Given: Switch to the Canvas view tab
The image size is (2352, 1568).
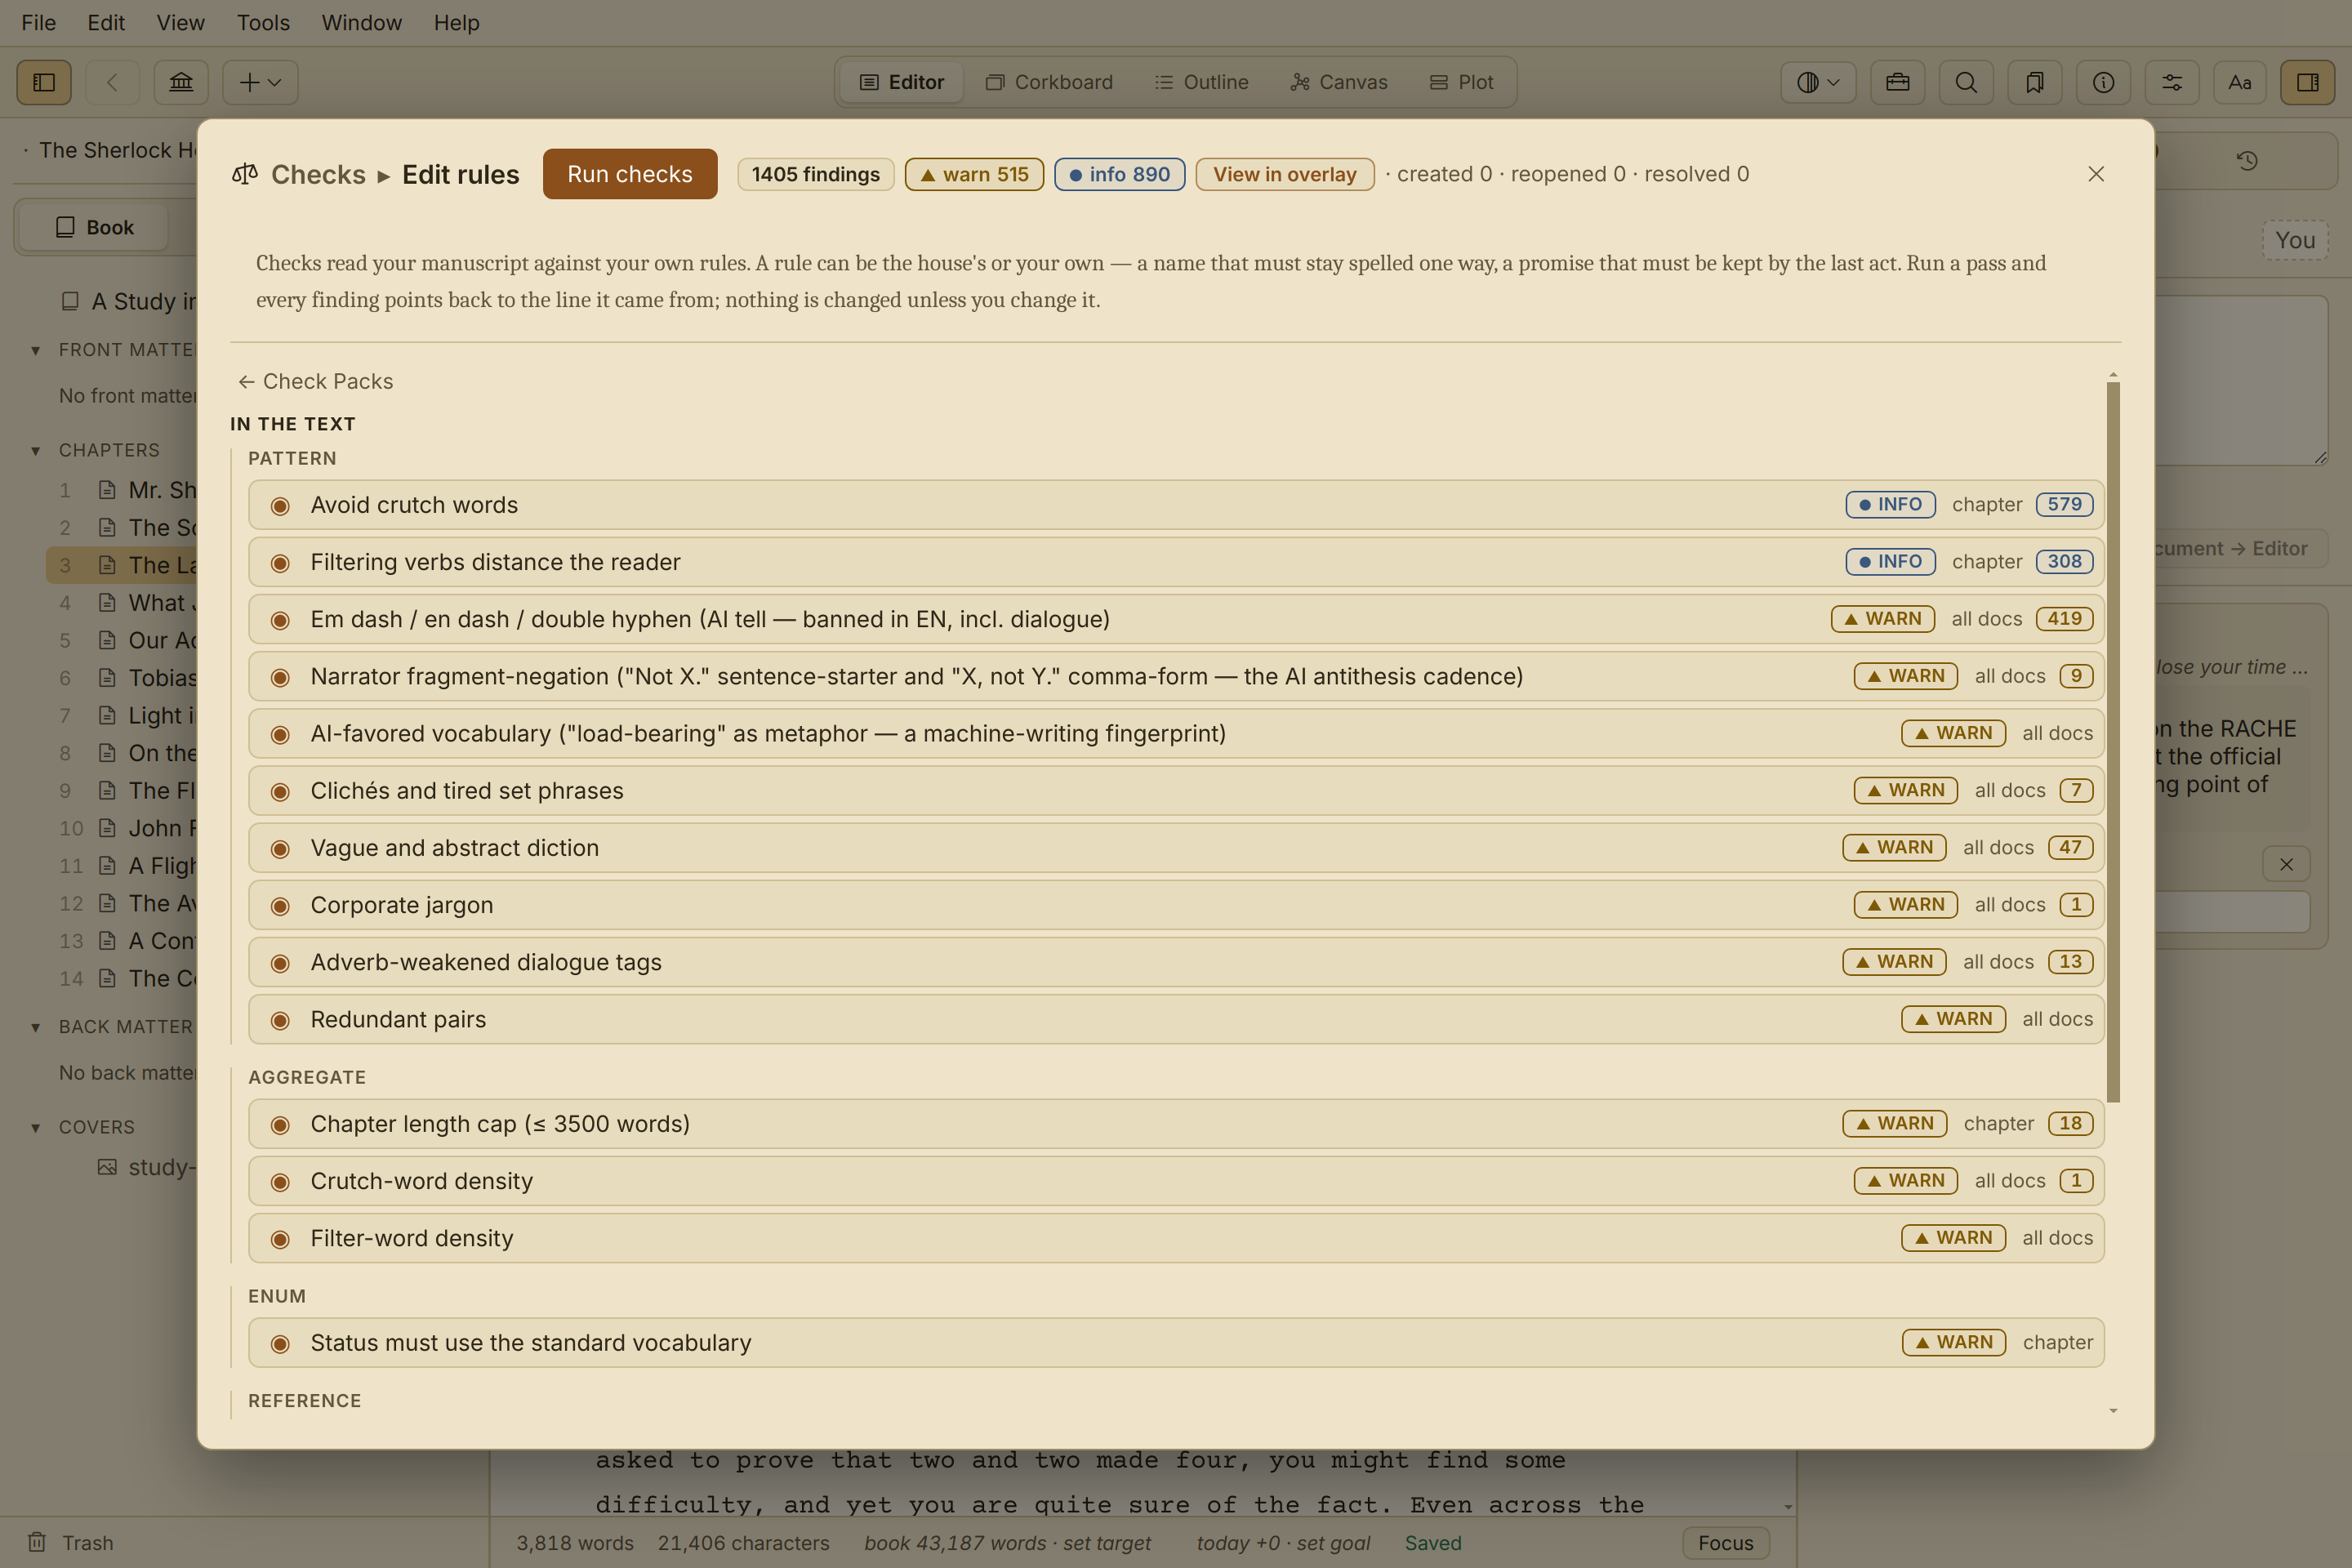Looking at the screenshot, I should [1339, 82].
